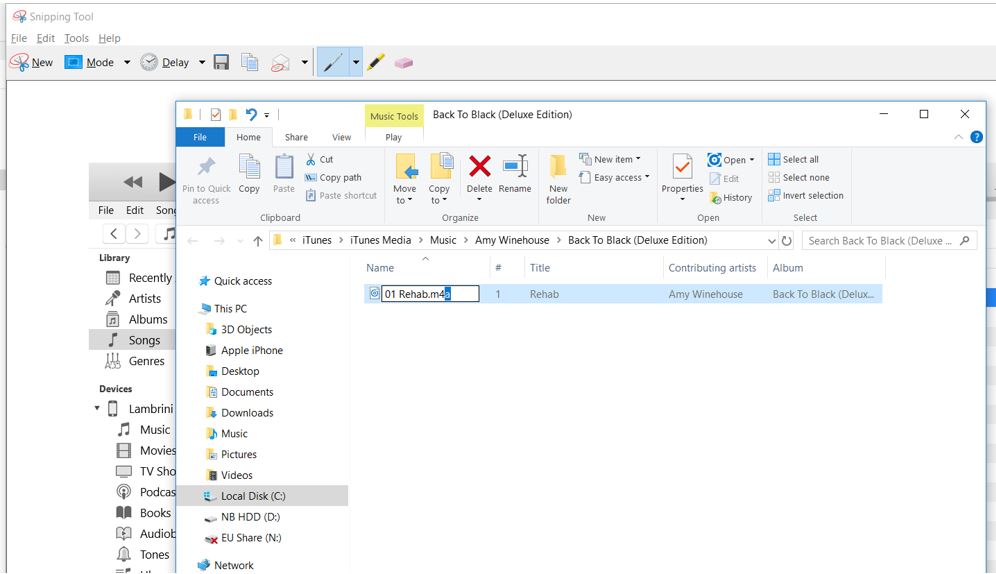Click the Copy button in Clipboard group
Viewport: 996px width, 574px height.
coord(249,174)
